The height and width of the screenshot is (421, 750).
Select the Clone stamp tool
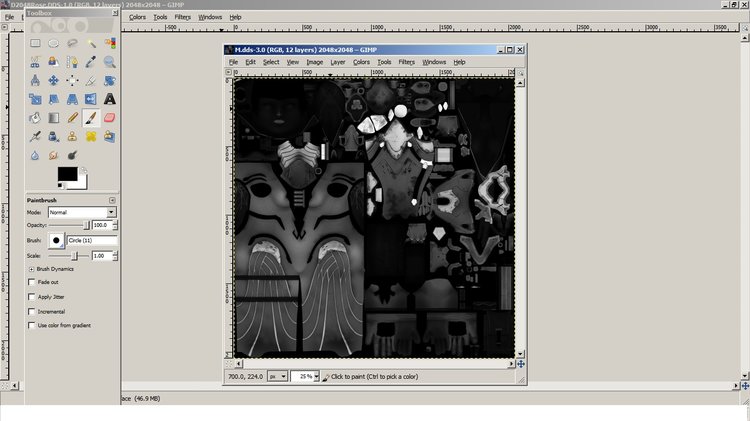pos(72,136)
